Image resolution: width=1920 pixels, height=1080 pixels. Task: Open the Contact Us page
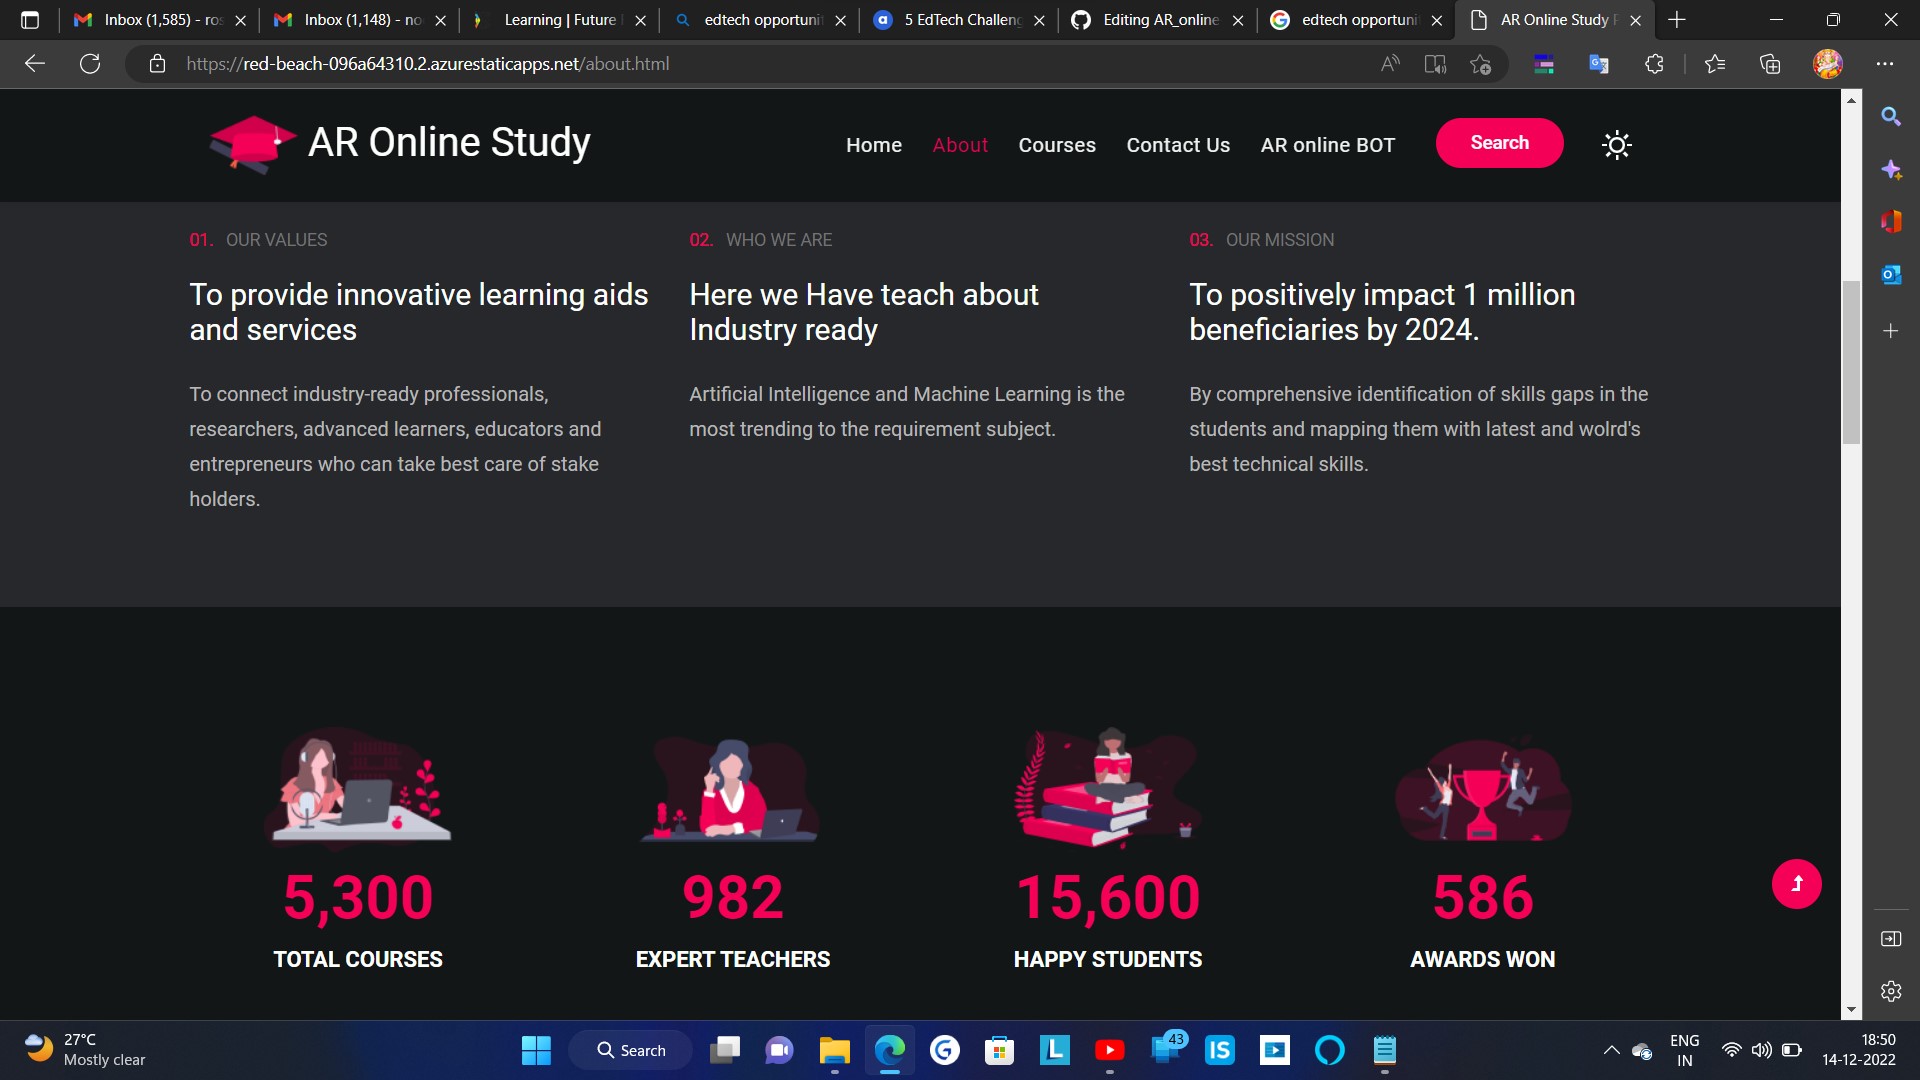pos(1178,145)
